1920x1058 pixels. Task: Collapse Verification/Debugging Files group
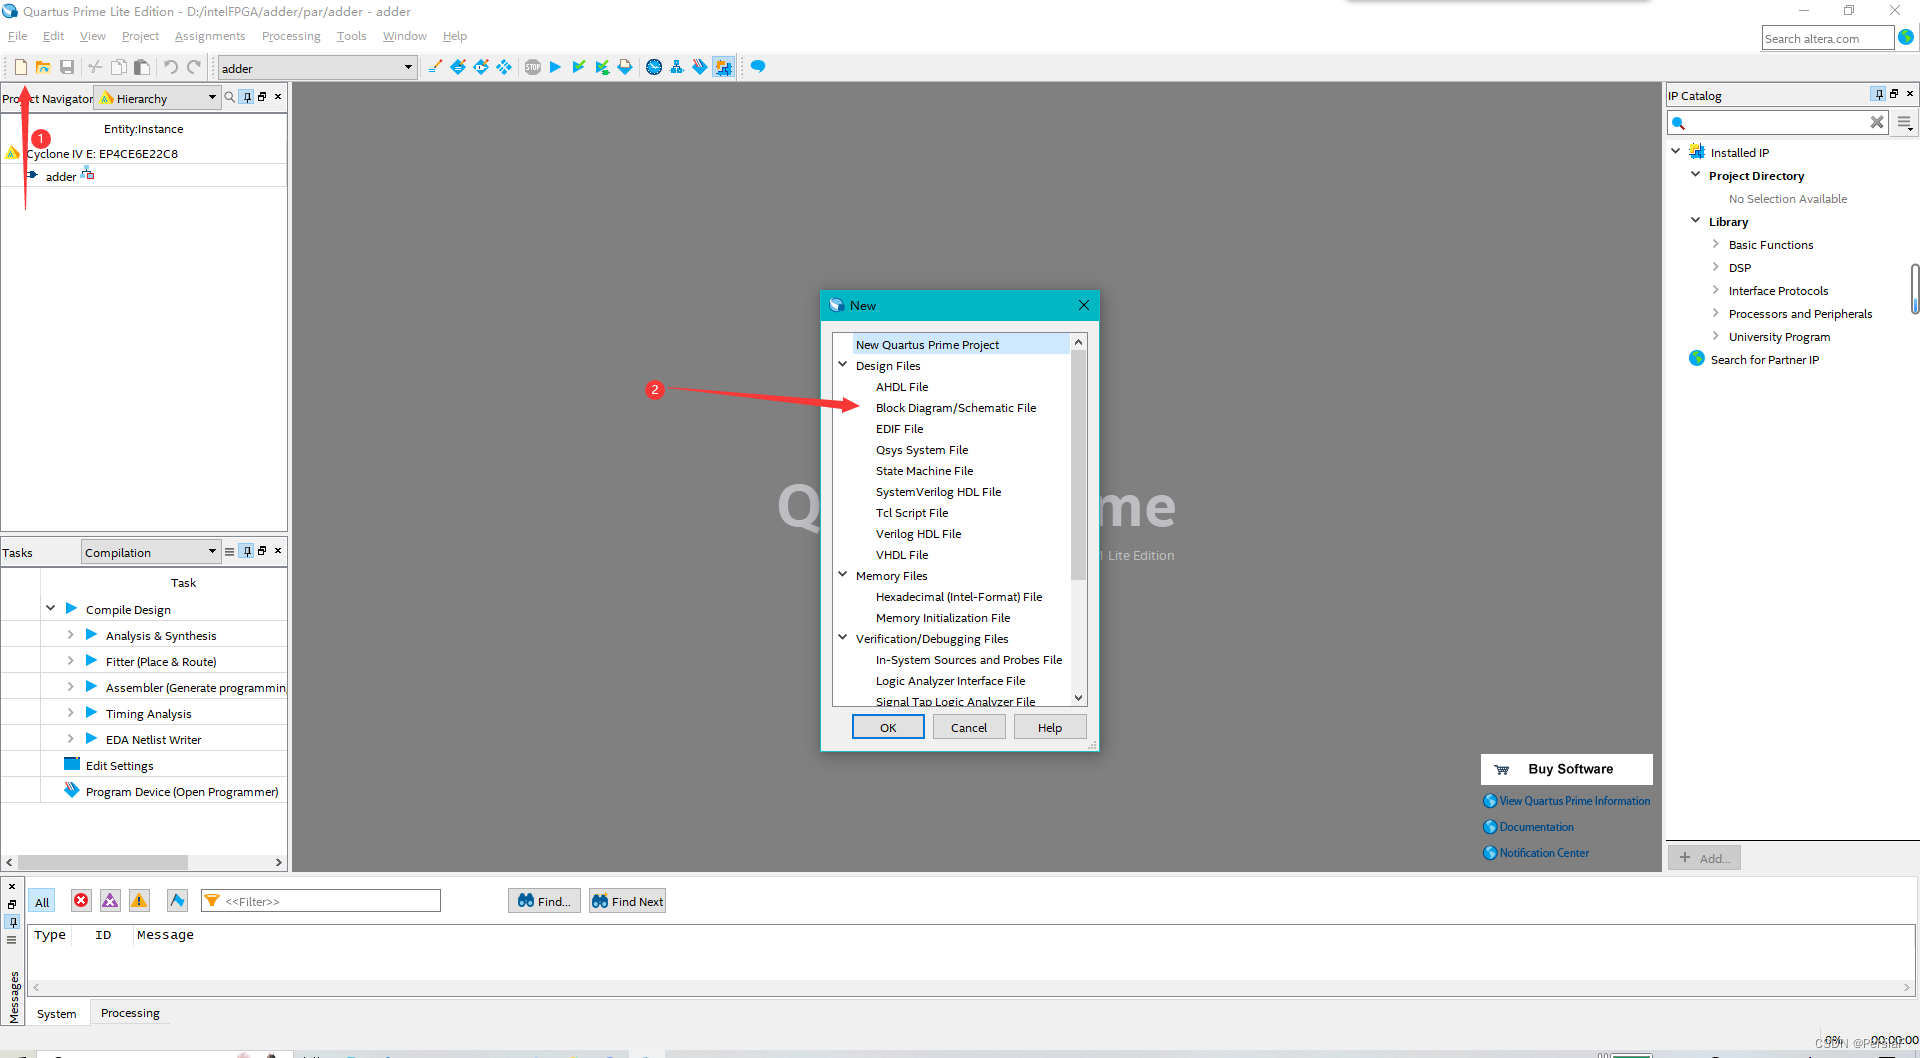coord(843,638)
